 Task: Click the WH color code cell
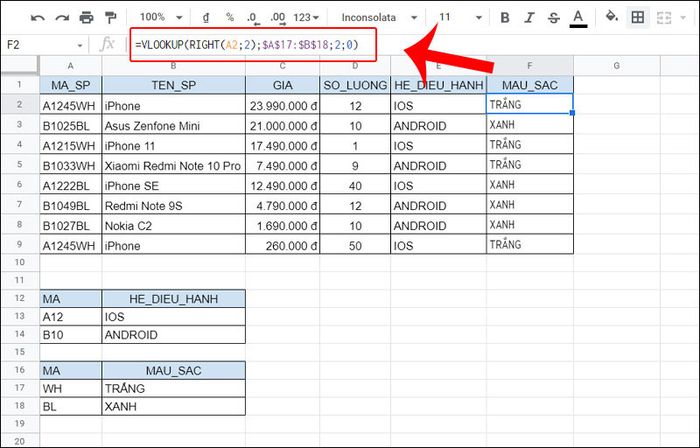point(71,388)
